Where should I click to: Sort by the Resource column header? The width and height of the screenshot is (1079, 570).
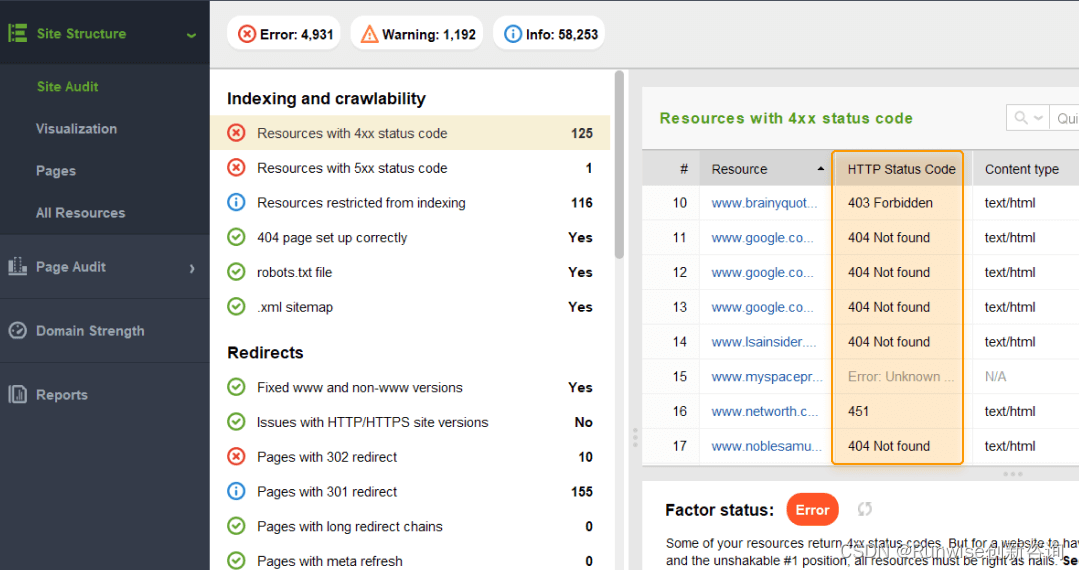(765, 169)
